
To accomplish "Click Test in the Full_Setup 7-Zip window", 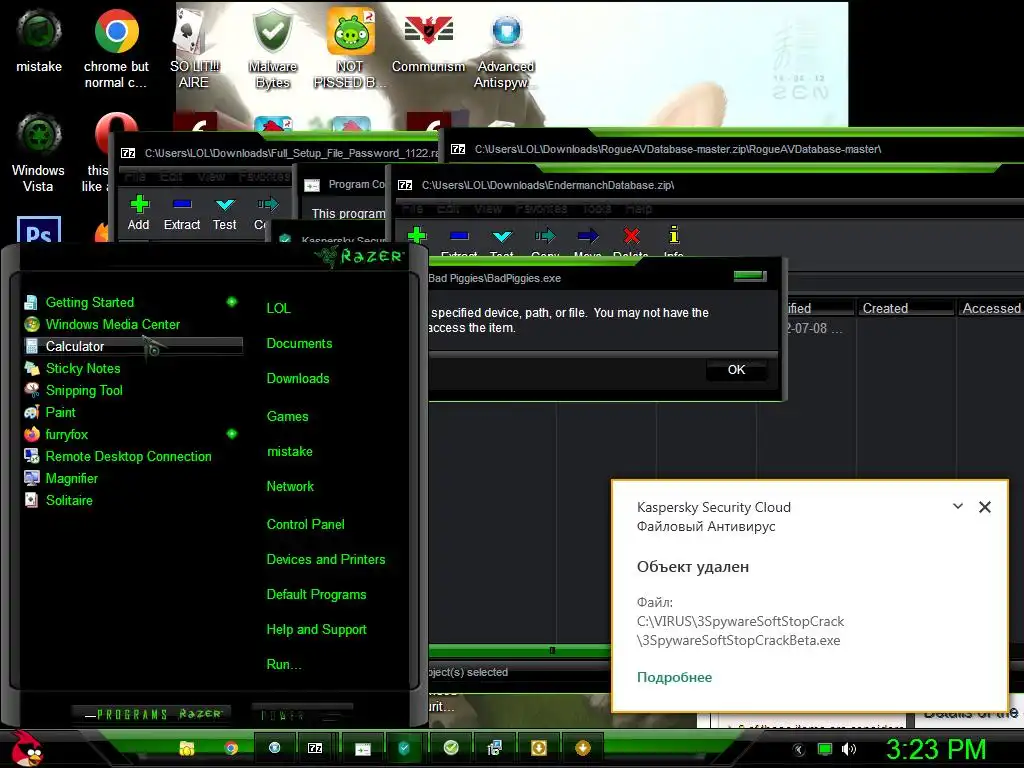I will [x=225, y=214].
